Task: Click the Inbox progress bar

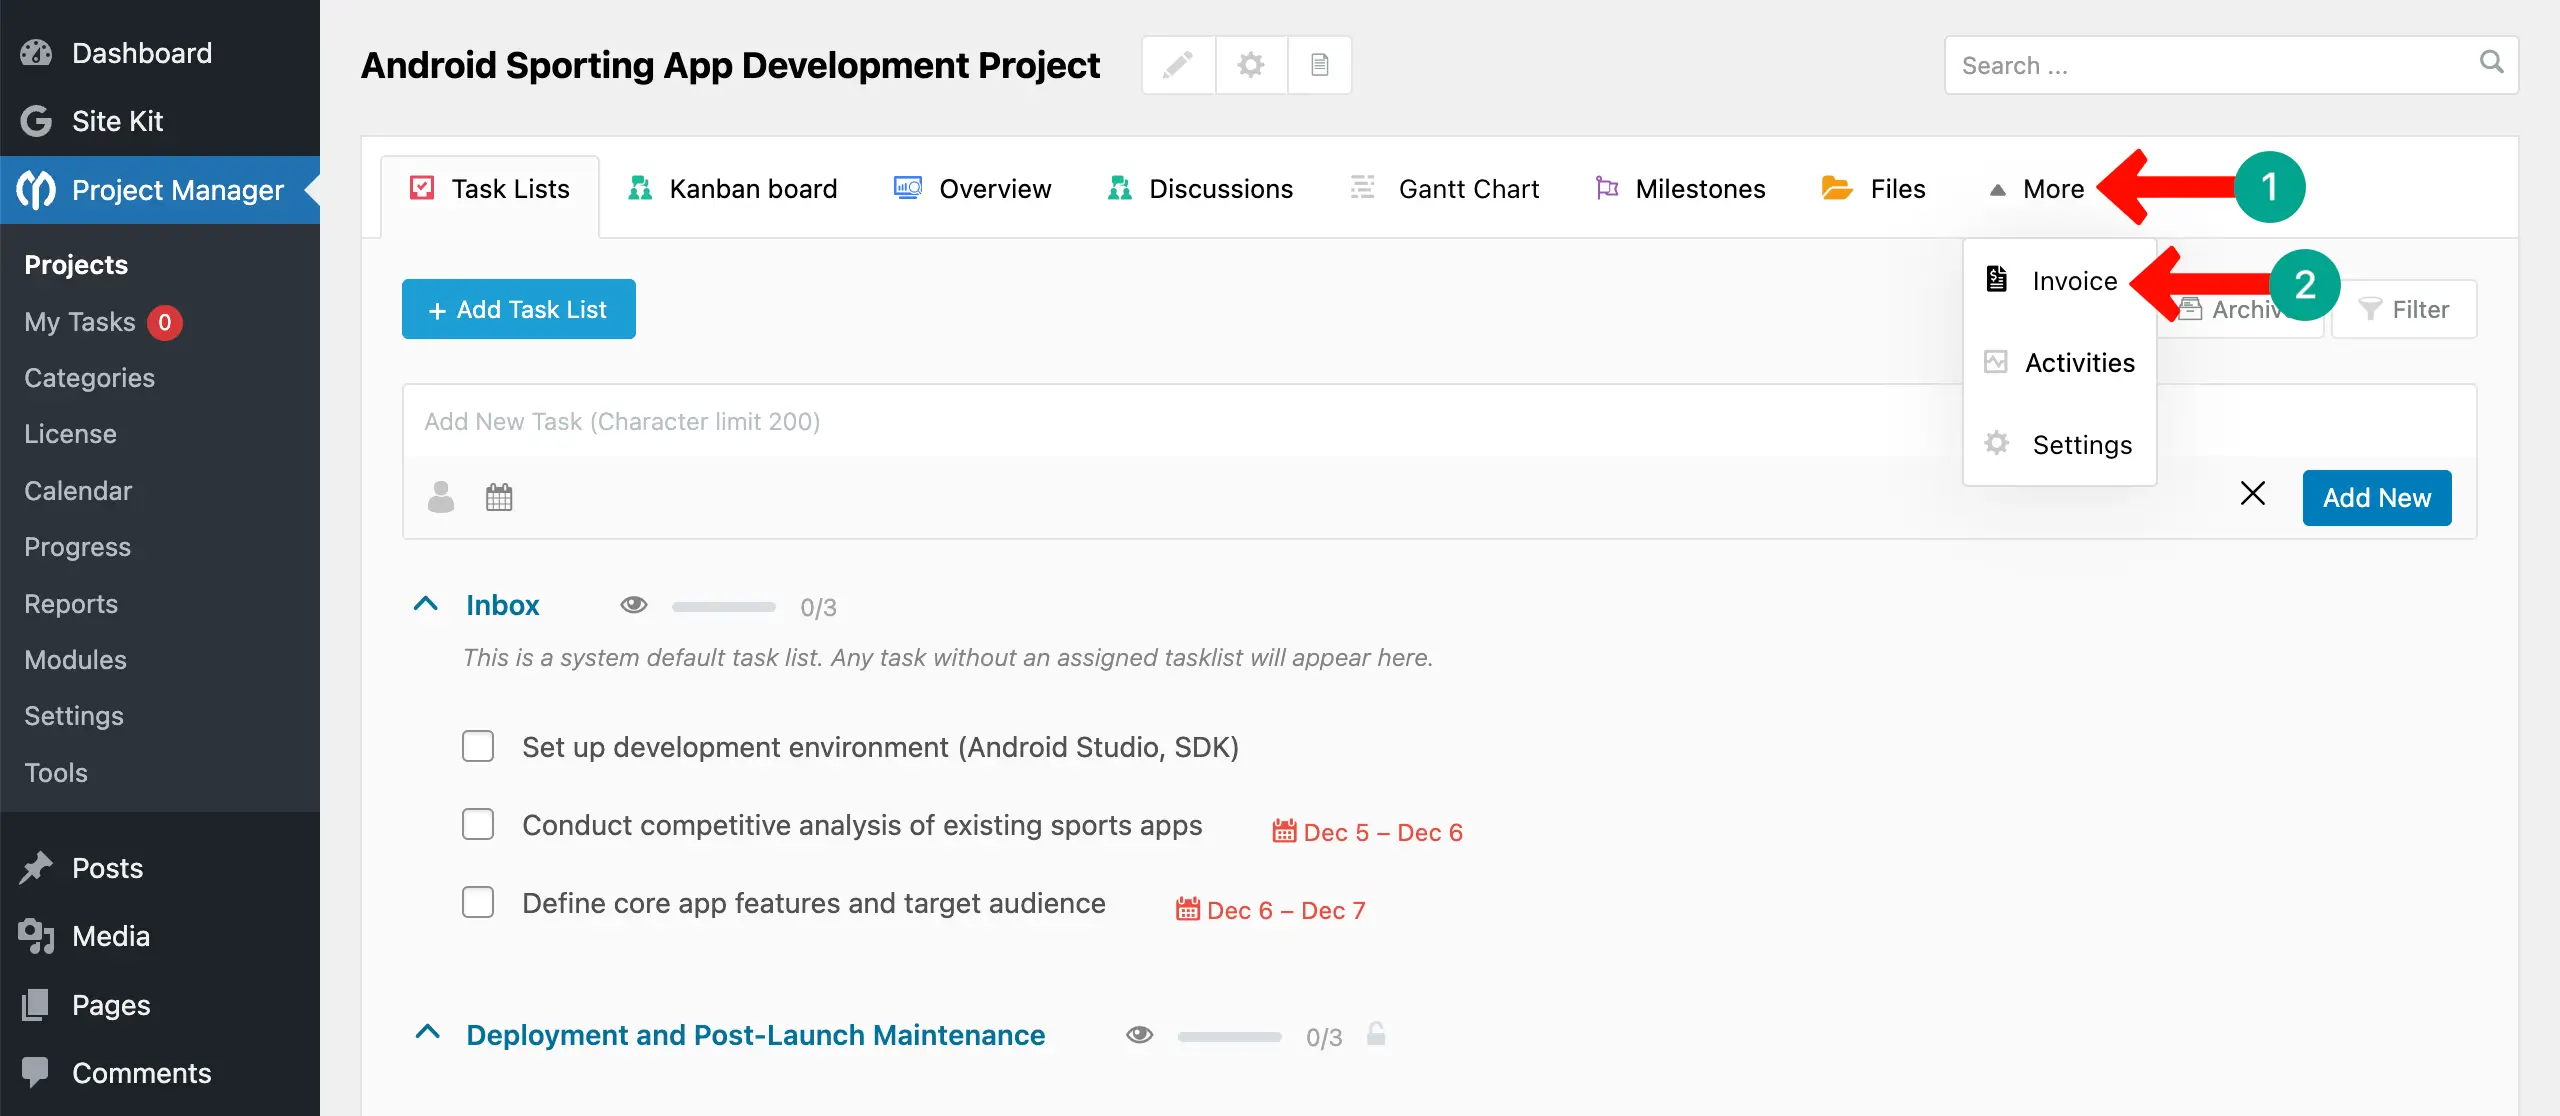Action: tap(724, 607)
